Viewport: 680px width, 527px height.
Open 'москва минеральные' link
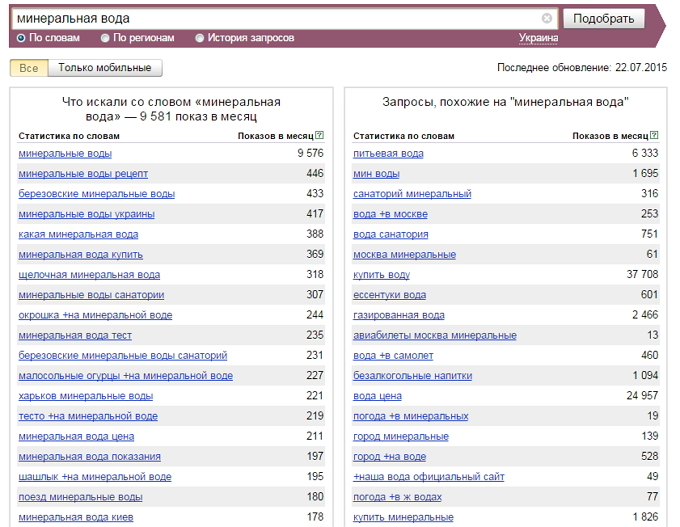point(404,255)
